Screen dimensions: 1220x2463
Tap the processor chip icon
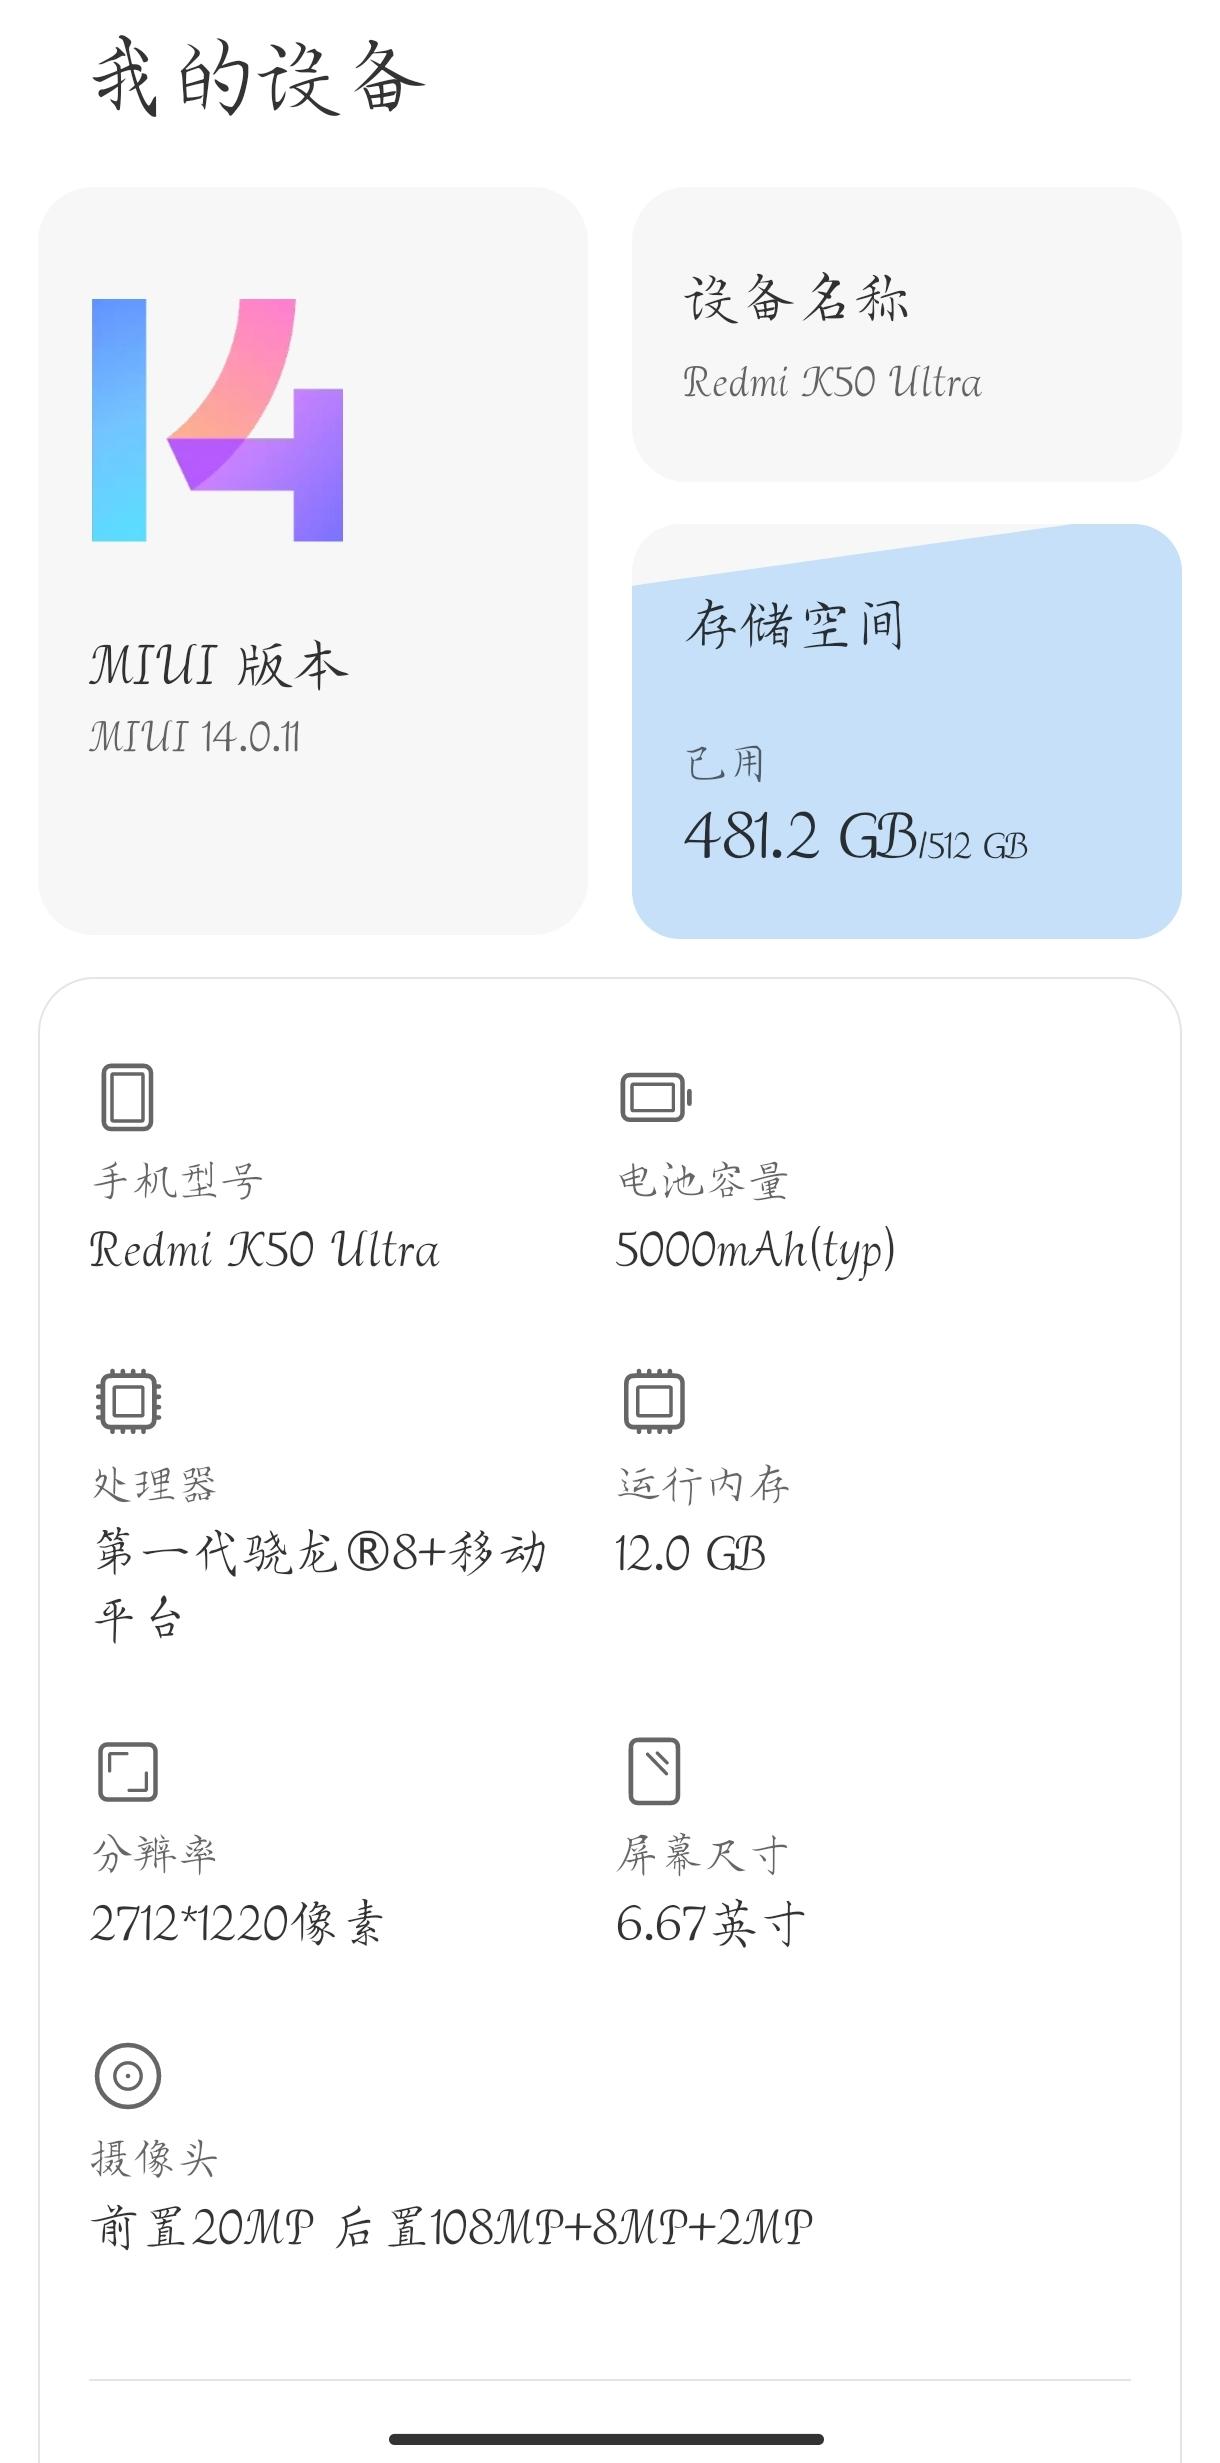(128, 1401)
